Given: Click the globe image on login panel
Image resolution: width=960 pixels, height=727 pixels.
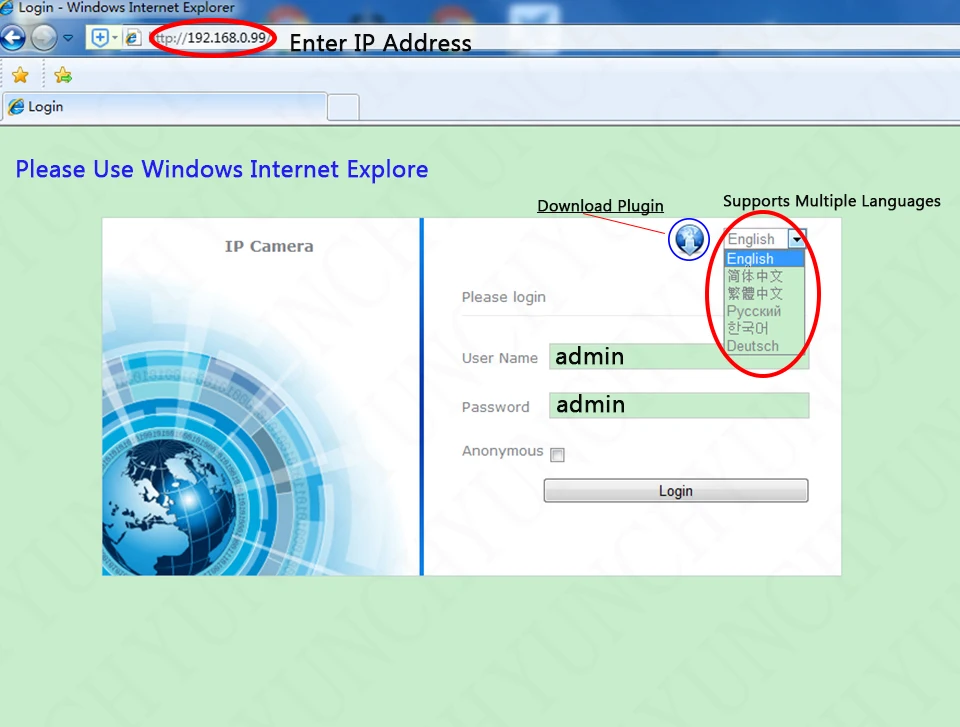Looking at the screenshot, I should tap(168, 507).
